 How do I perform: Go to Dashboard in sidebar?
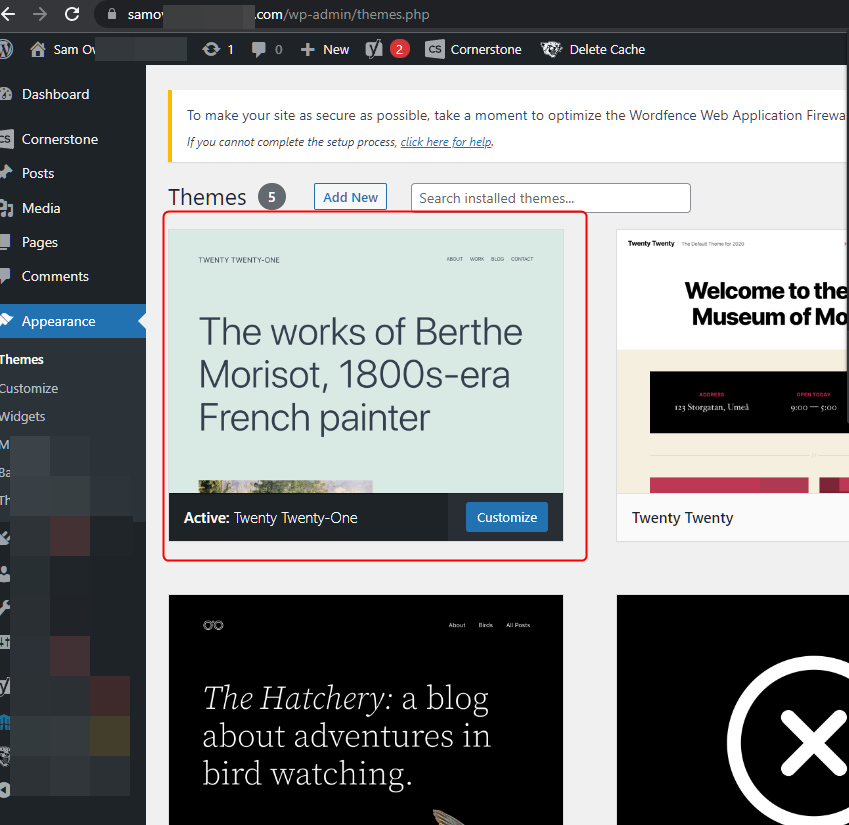coord(55,94)
